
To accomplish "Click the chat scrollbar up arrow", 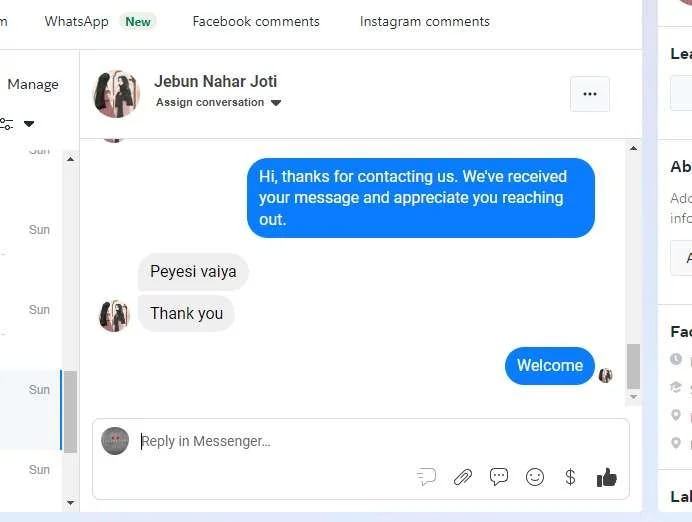I will click(633, 148).
